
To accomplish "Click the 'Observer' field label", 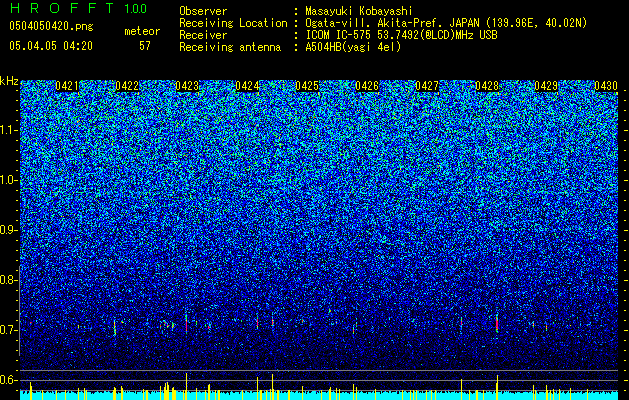I will (x=203, y=11).
